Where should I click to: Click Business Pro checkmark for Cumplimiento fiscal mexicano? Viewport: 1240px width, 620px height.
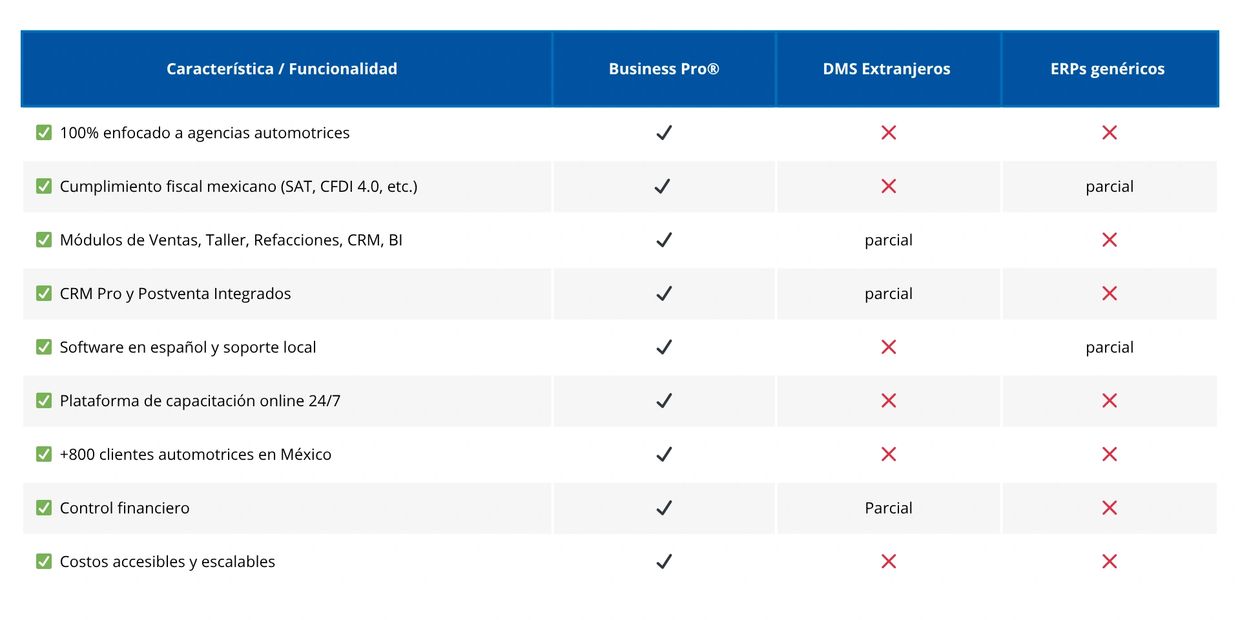pos(663,186)
